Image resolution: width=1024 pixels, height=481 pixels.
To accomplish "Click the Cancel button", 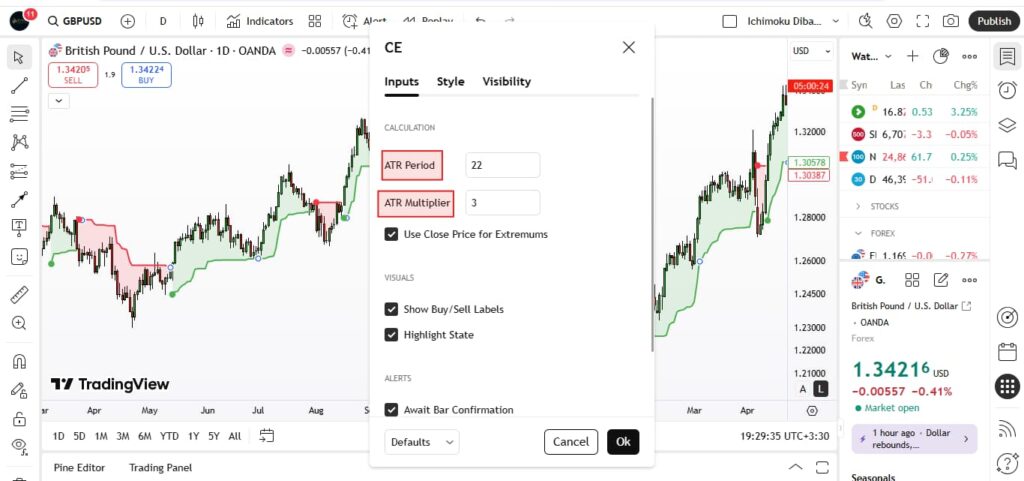I will 571,442.
